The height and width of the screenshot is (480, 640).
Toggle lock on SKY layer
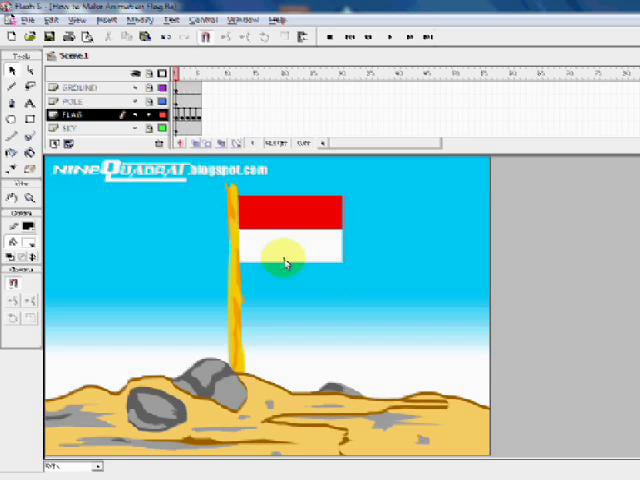tap(149, 129)
